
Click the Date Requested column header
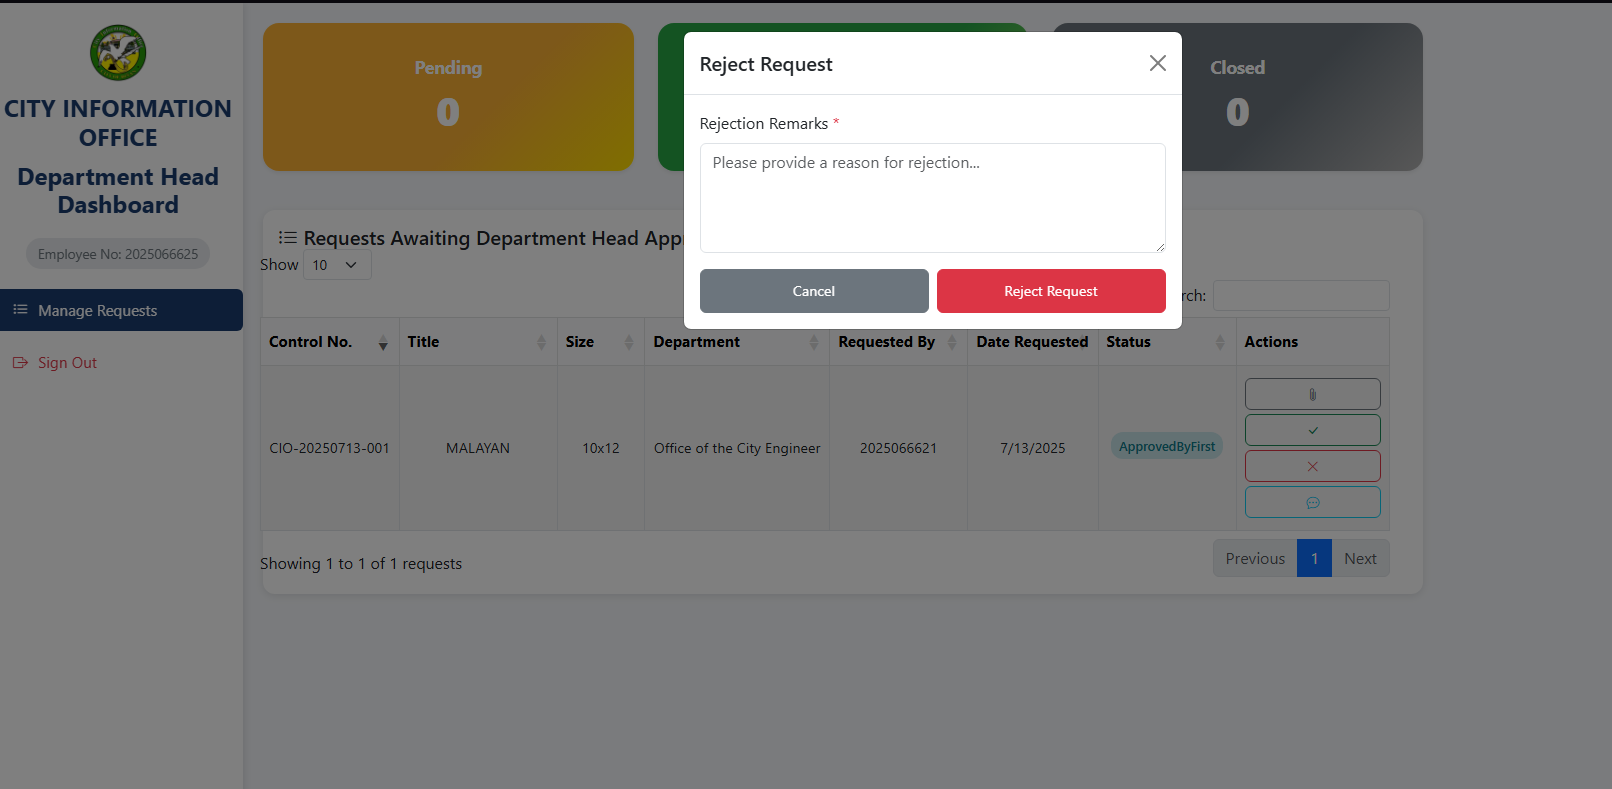pyautogui.click(x=1032, y=342)
